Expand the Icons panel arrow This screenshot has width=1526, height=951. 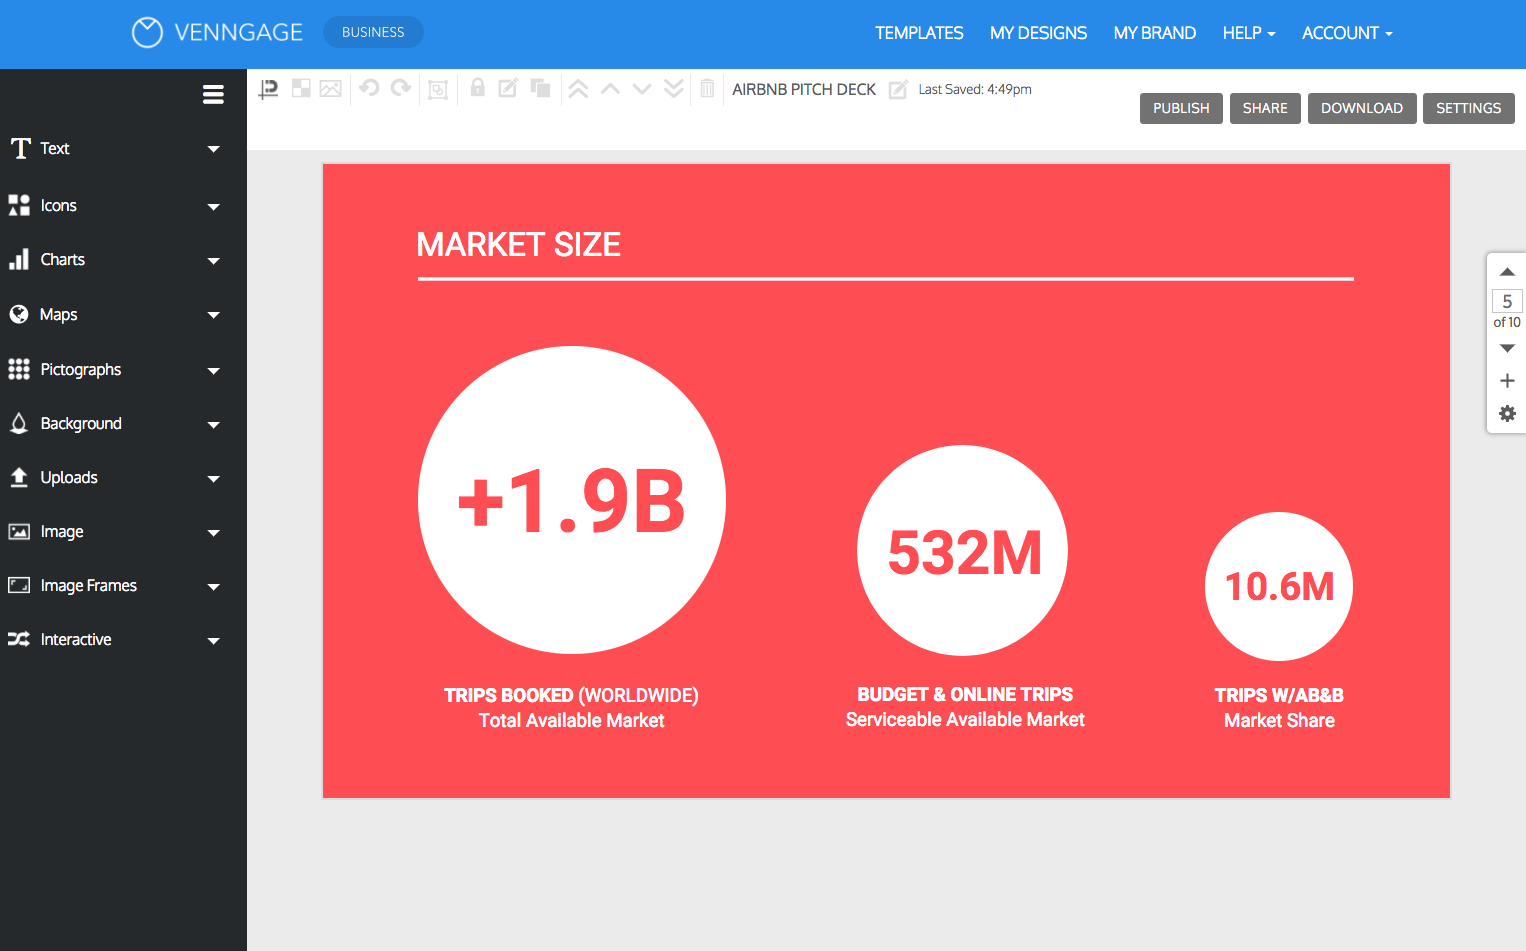[x=213, y=207]
